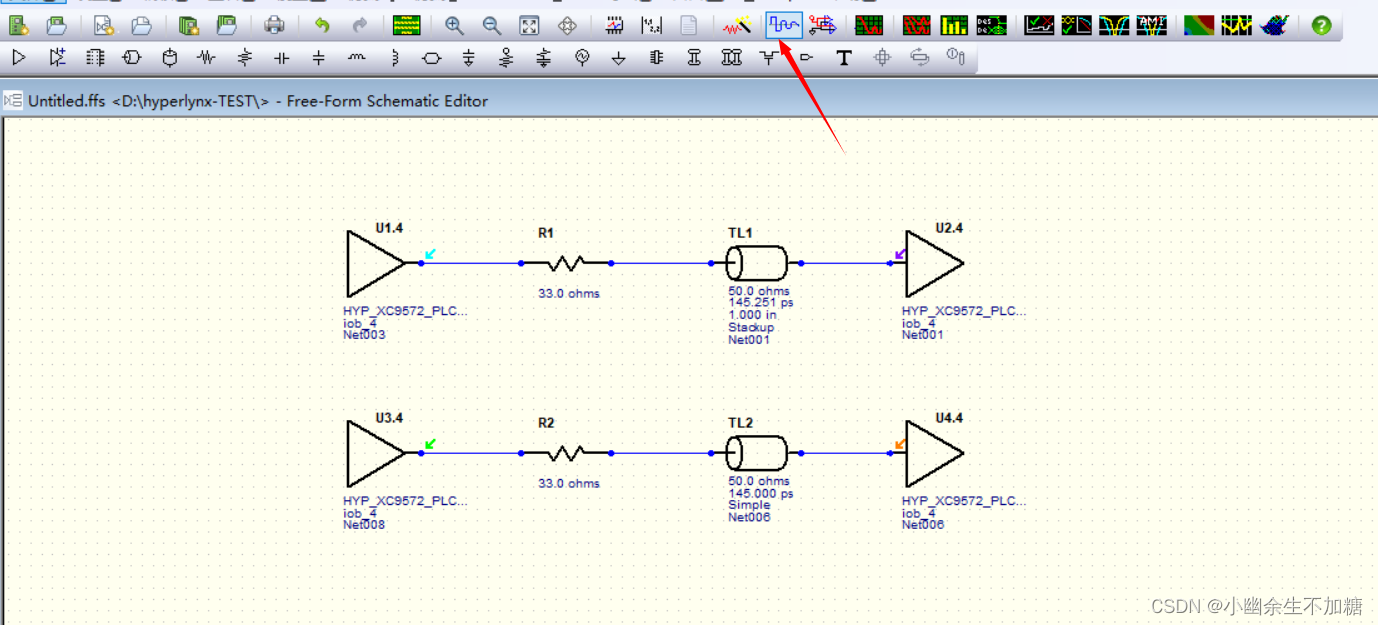
Task: Select the text tool T icon
Action: pos(843,58)
